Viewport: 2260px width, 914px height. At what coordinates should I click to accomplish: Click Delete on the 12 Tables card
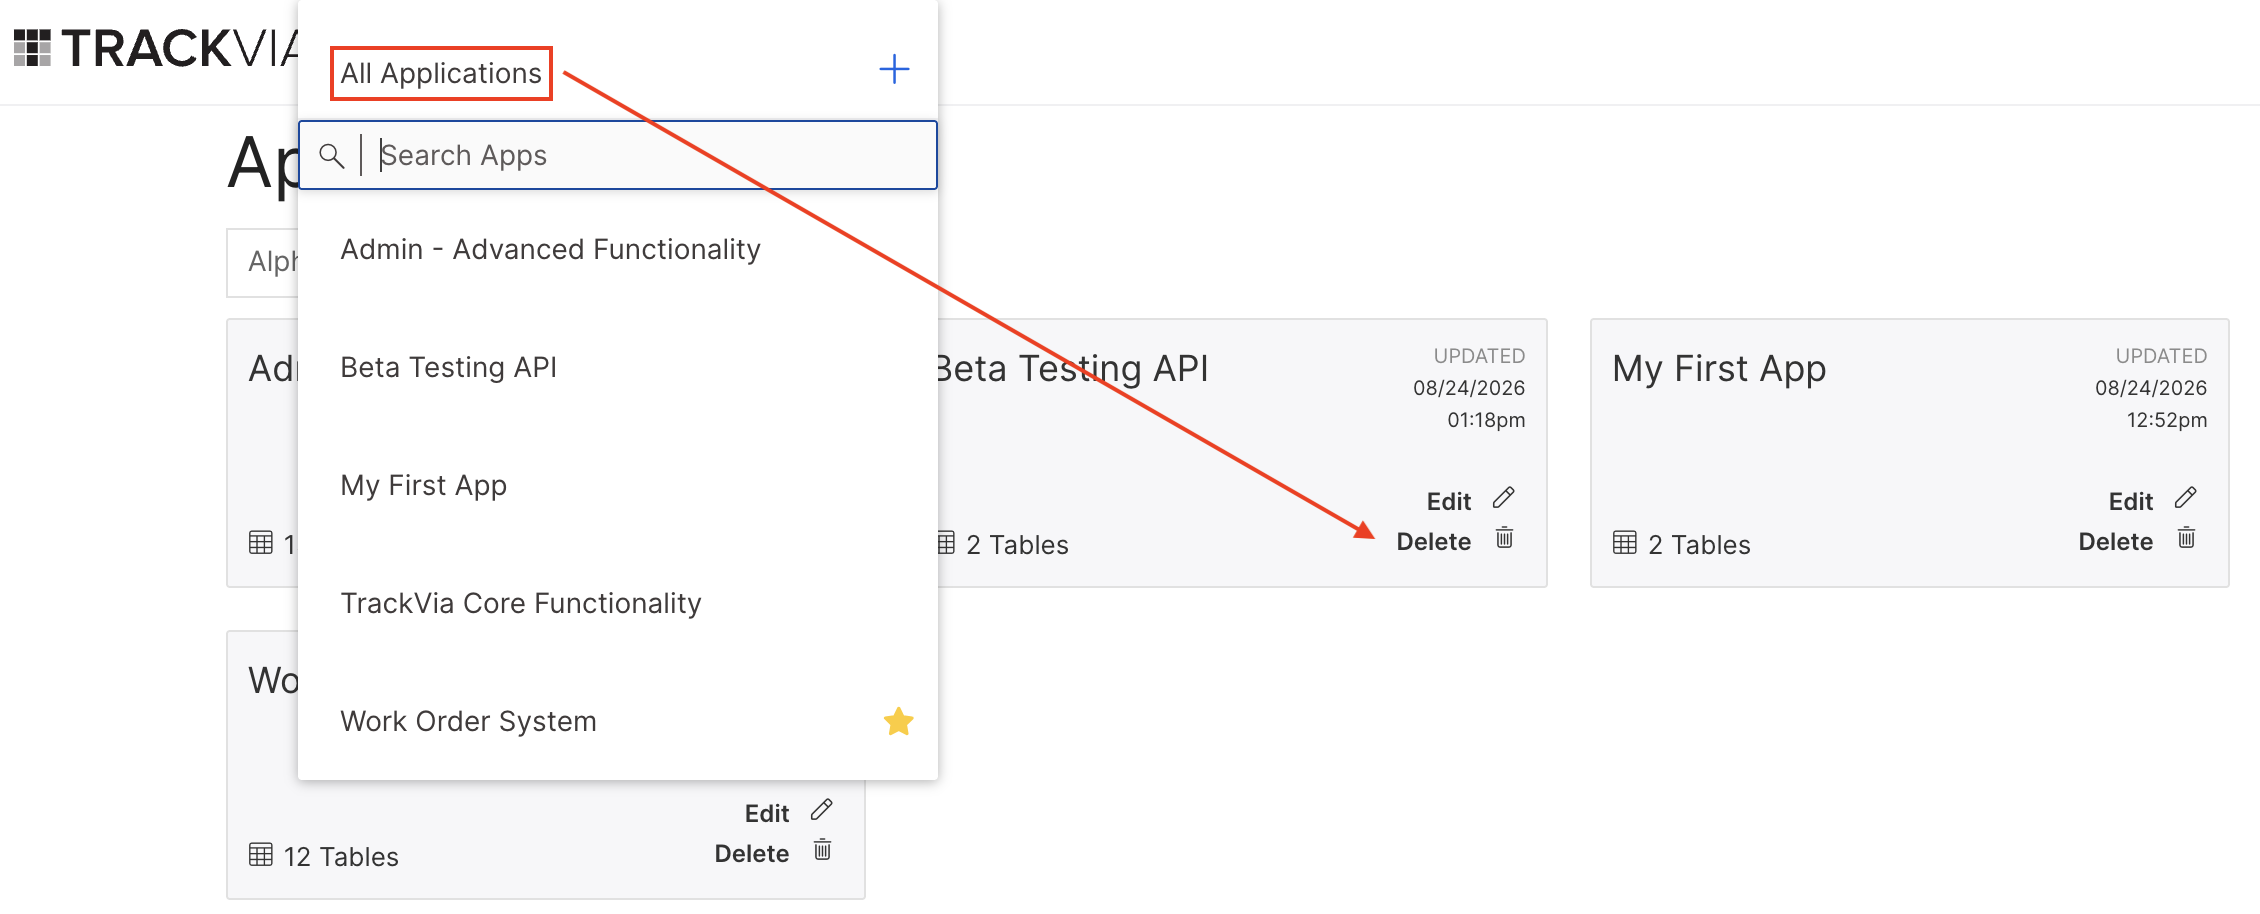[x=751, y=854]
